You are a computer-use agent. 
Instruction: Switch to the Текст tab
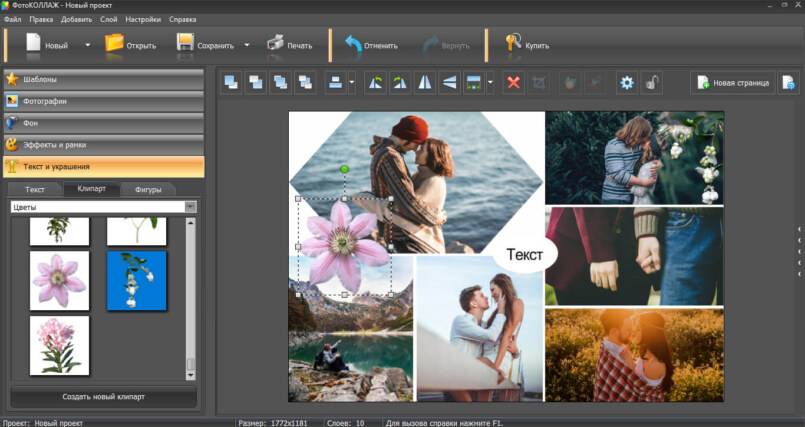coord(35,189)
